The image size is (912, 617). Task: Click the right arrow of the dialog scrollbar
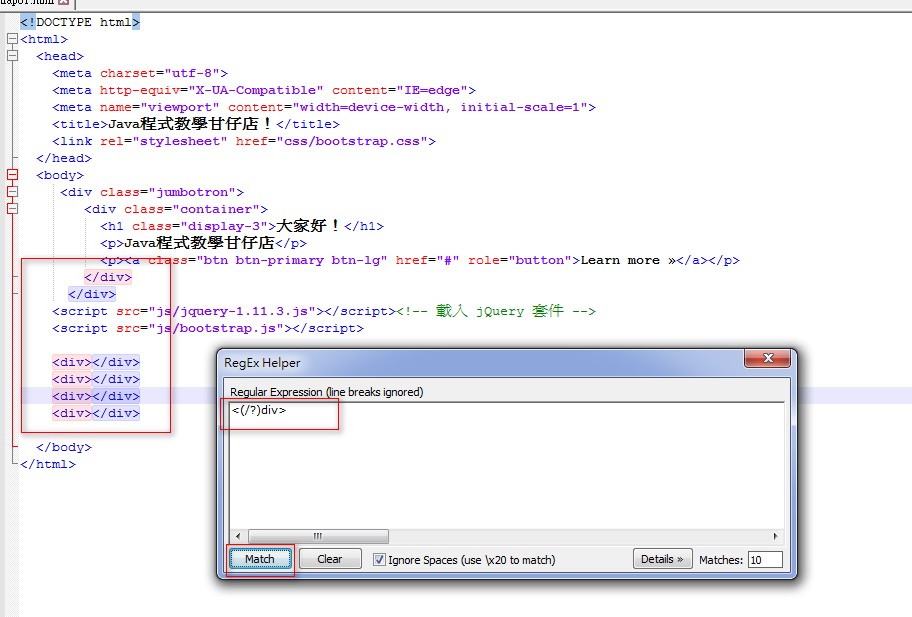click(777, 536)
